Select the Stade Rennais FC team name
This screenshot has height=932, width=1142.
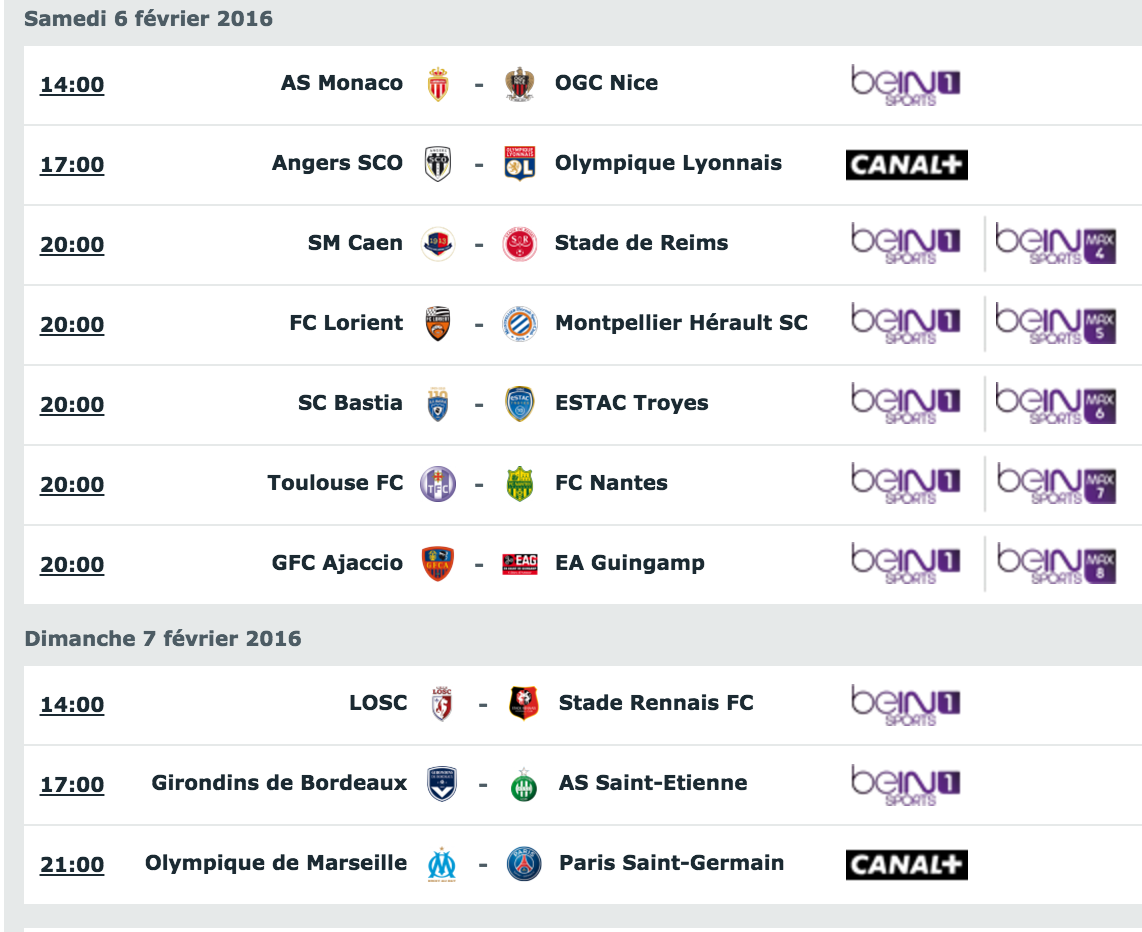pos(655,703)
